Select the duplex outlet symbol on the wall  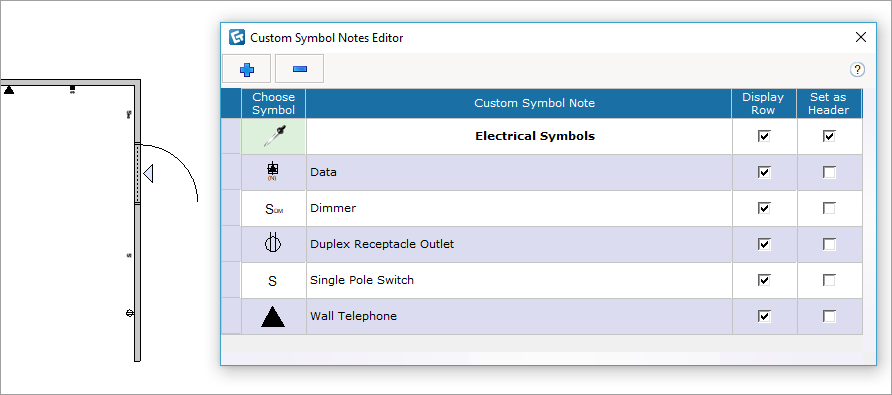(x=130, y=312)
